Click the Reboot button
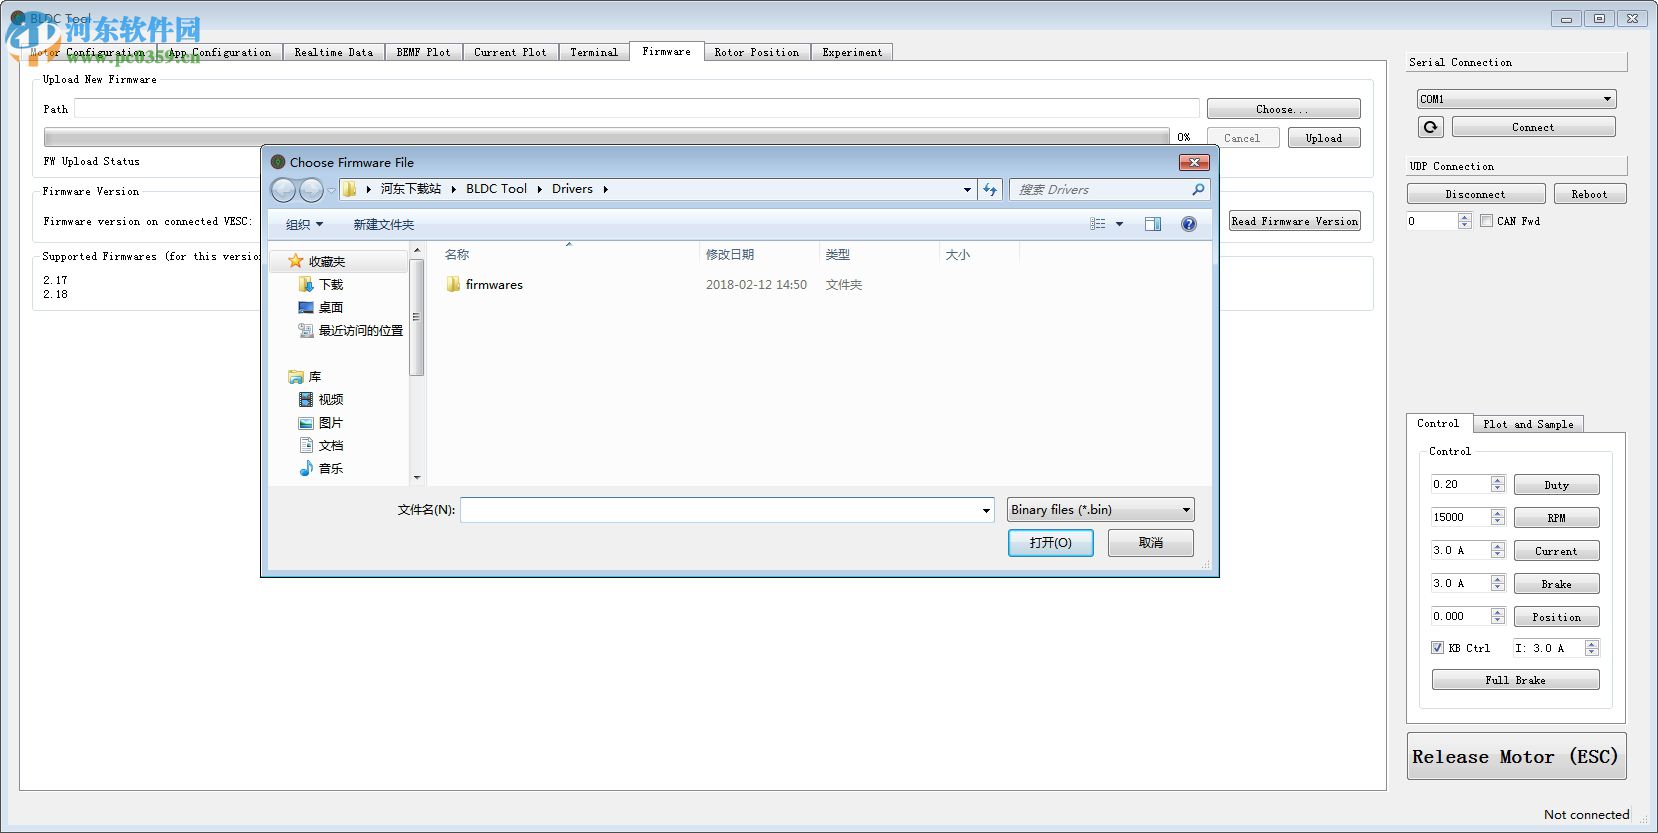The height and width of the screenshot is (833, 1658). point(1589,194)
